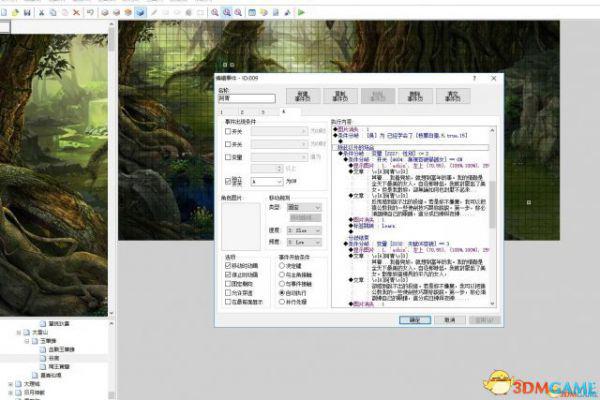Open the Database toolbar icon
Viewport: 600px width, 400px height.
(252, 13)
